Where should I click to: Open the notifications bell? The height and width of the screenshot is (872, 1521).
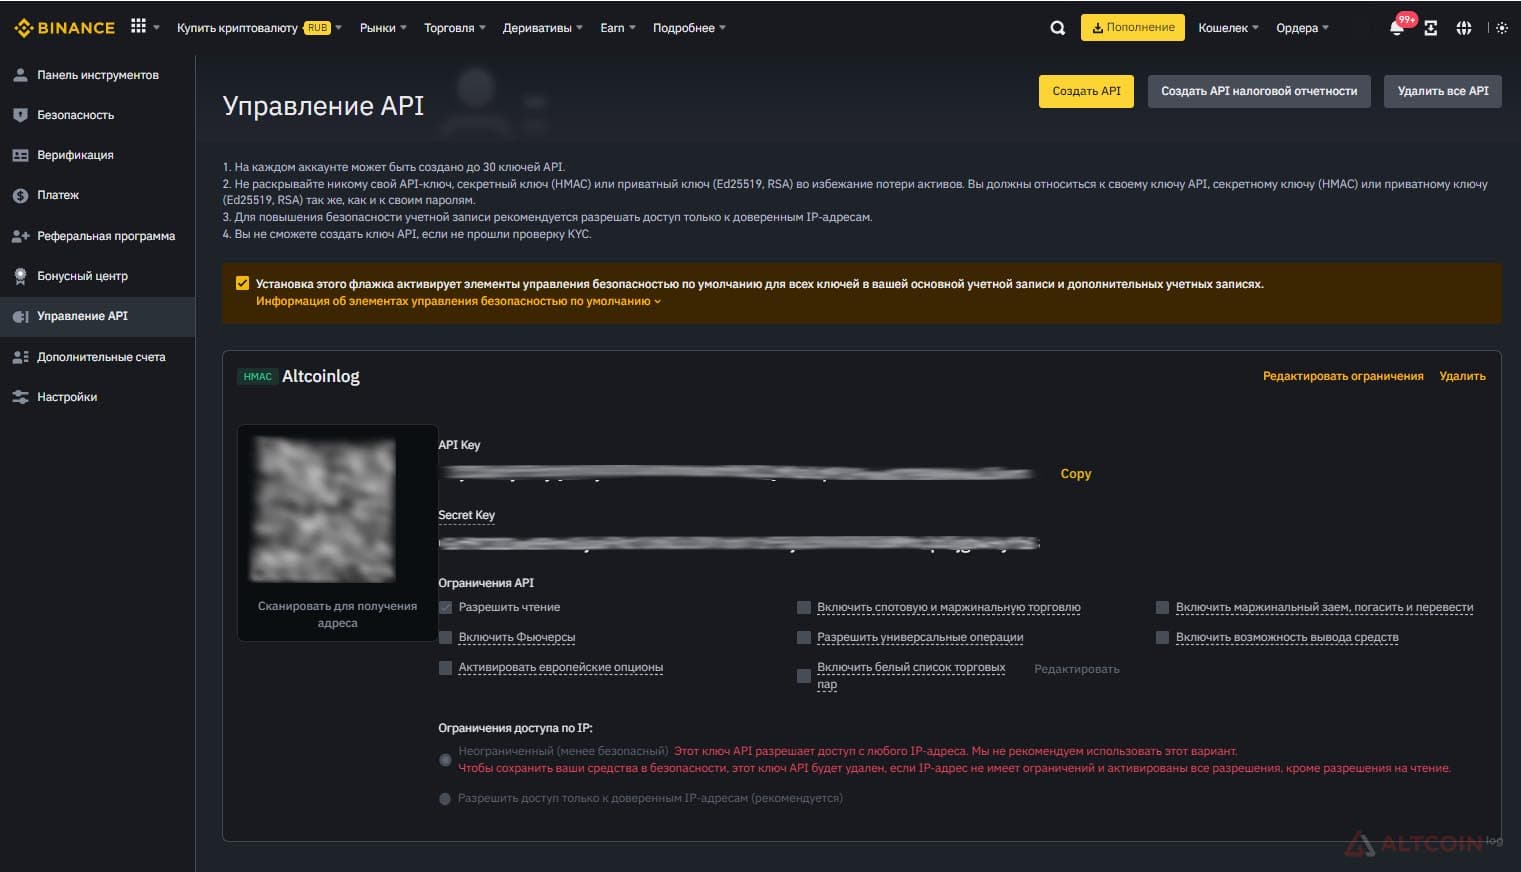[1397, 28]
